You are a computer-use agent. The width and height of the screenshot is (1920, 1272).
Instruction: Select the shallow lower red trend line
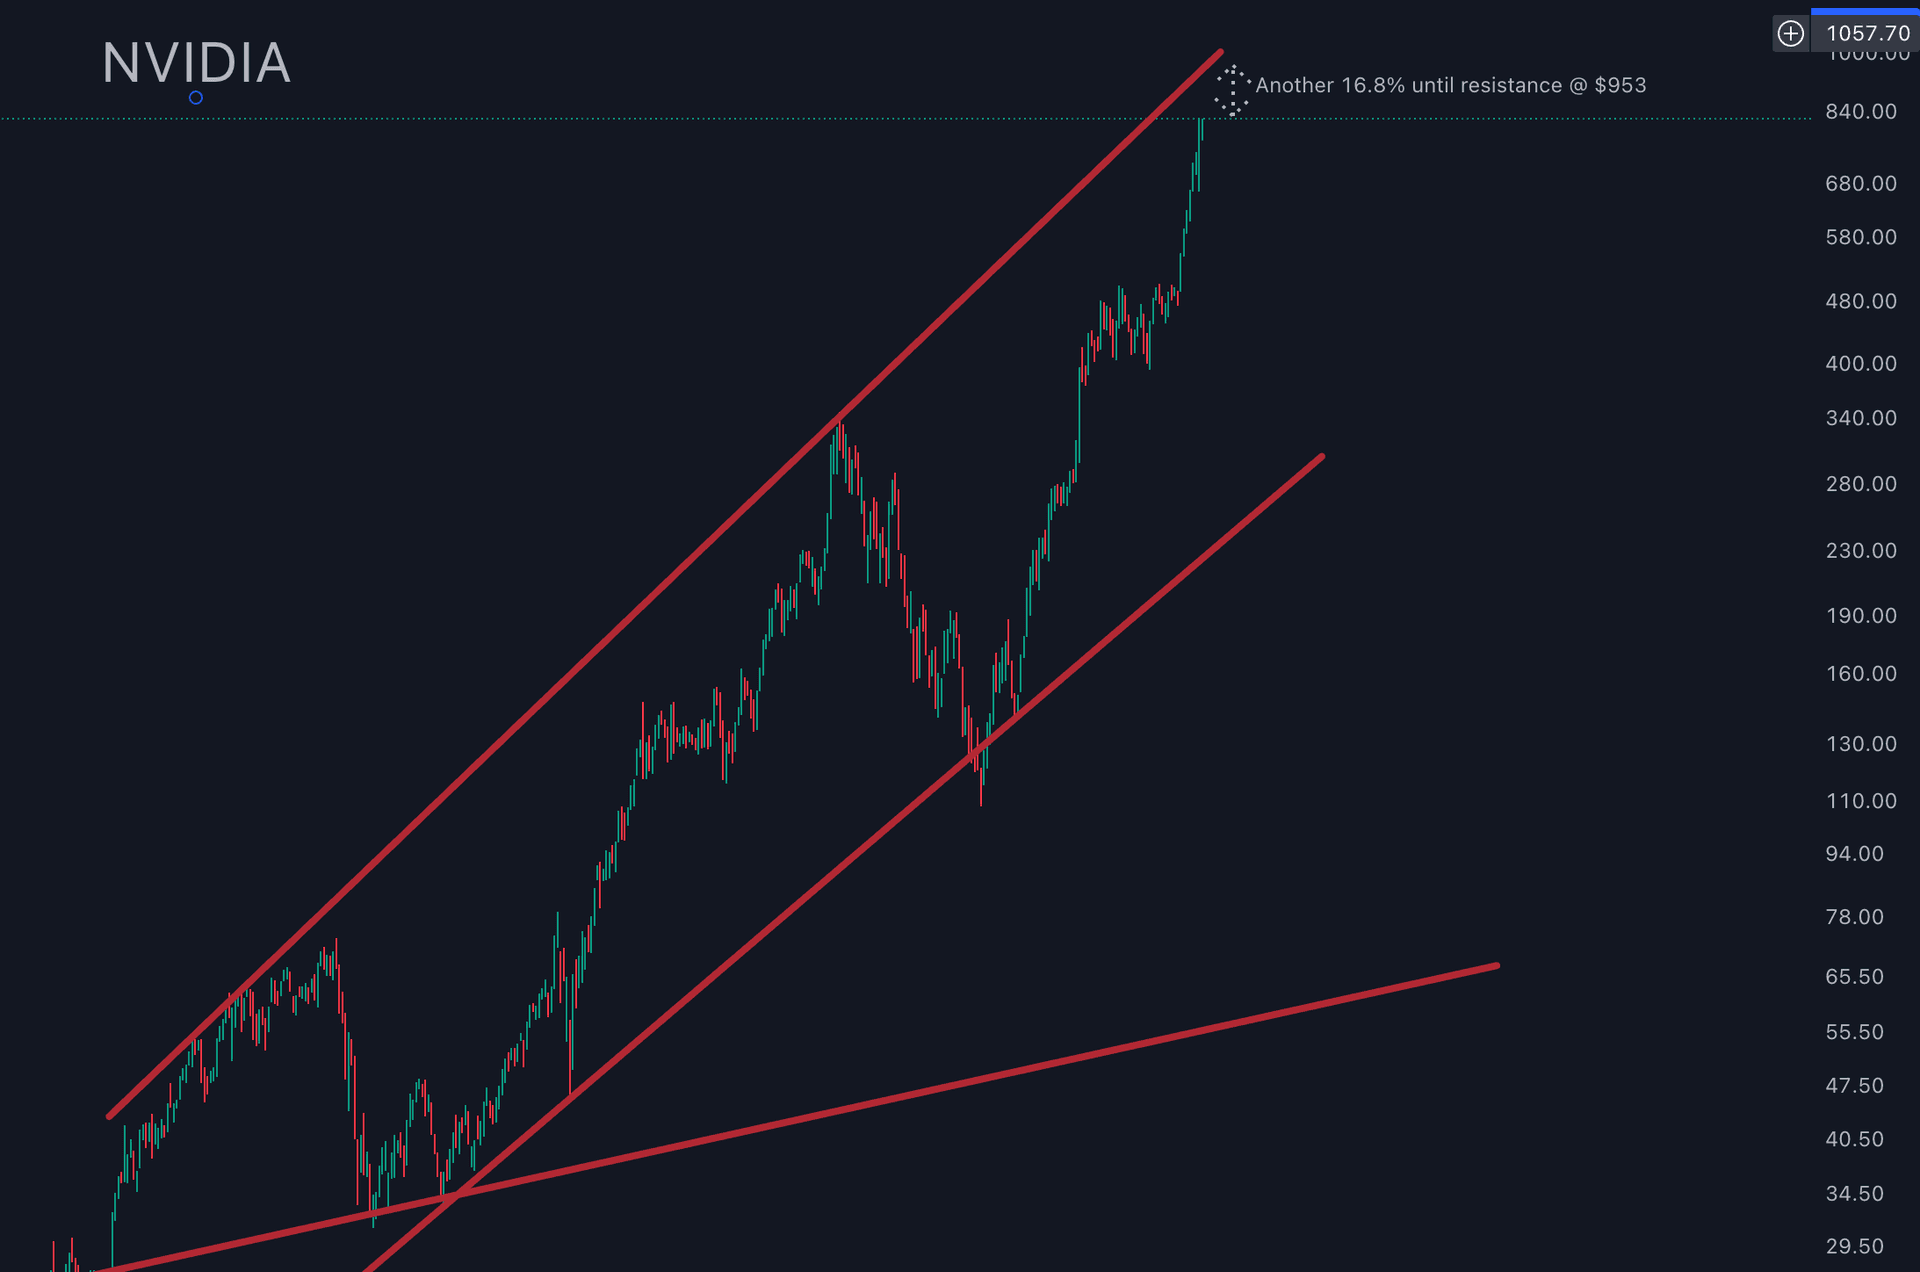coord(800,1118)
